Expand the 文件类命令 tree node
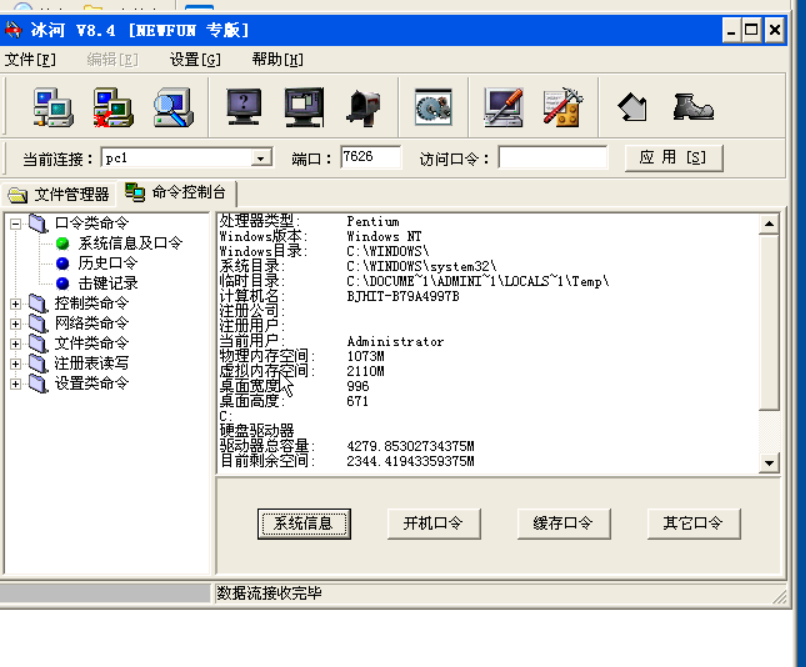 coord(15,344)
